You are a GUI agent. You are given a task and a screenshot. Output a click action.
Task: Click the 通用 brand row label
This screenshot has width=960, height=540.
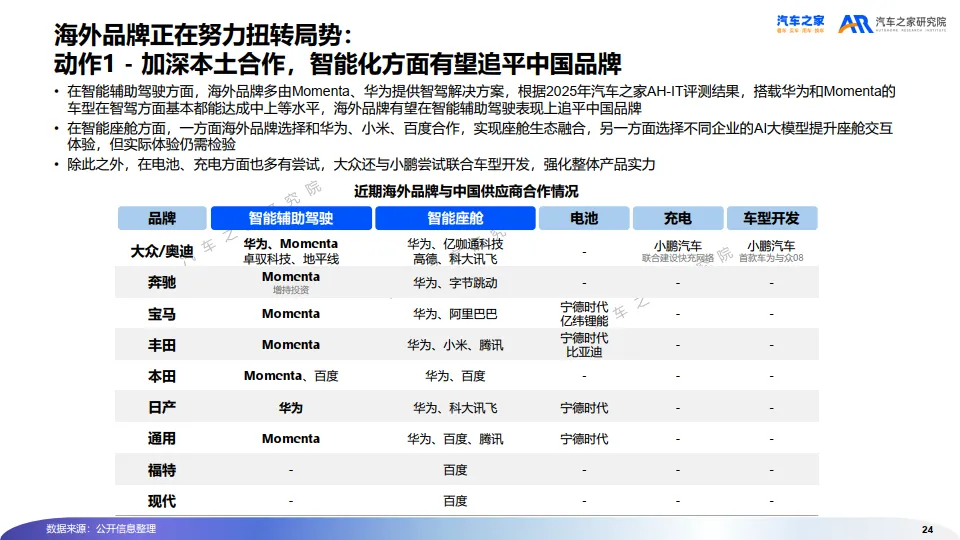tap(162, 438)
